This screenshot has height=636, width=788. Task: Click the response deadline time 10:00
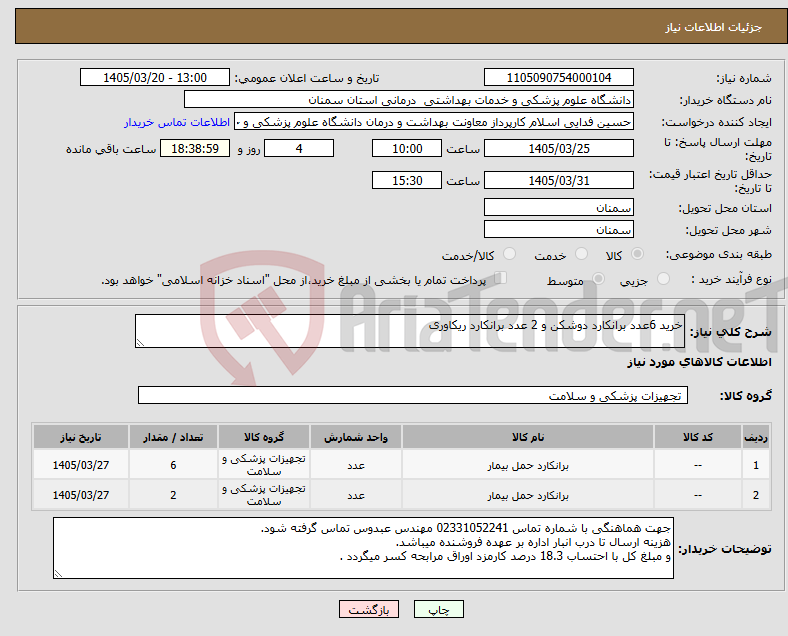tap(407, 148)
